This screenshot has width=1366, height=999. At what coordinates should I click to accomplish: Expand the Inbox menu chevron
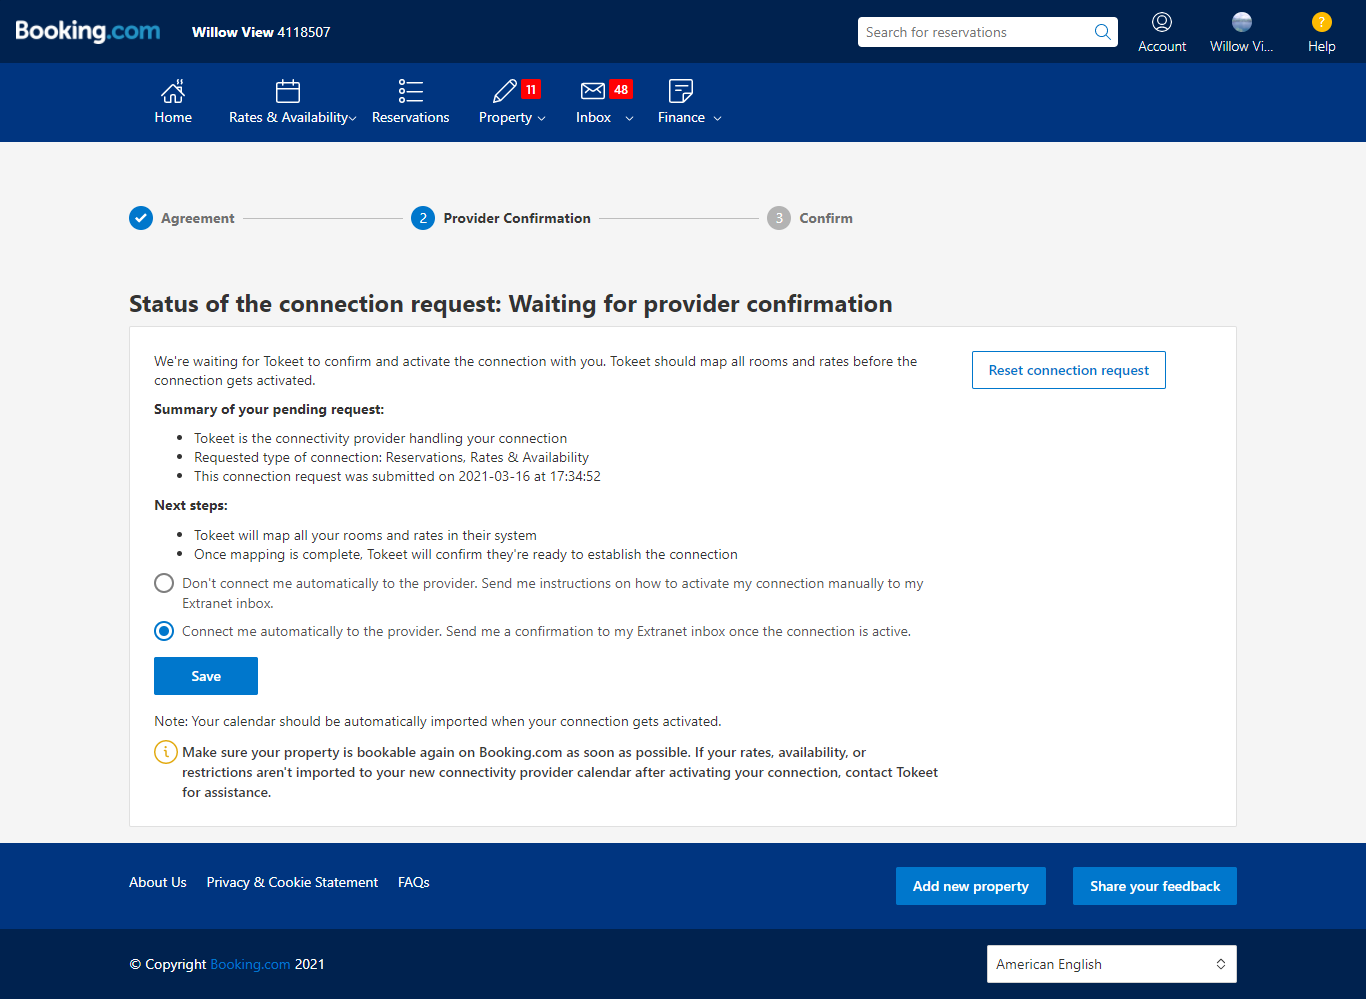(x=629, y=119)
